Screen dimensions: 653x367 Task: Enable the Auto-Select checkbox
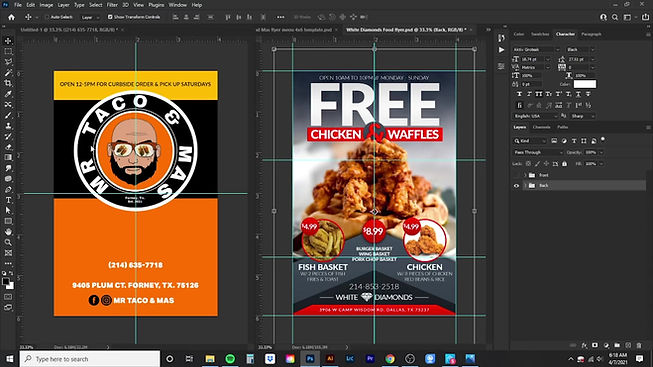(x=47, y=17)
